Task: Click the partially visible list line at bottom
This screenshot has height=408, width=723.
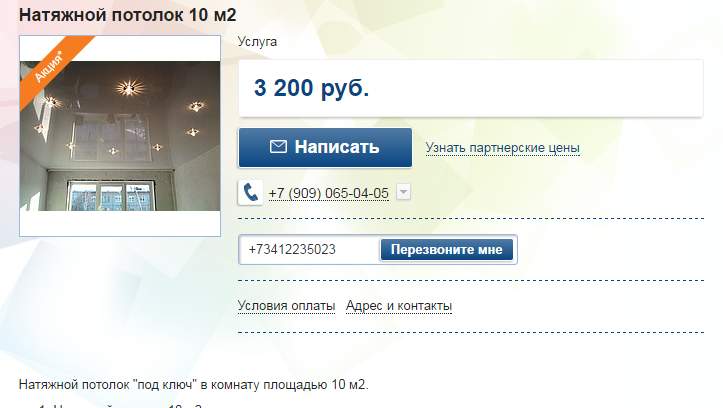Action: point(121,406)
